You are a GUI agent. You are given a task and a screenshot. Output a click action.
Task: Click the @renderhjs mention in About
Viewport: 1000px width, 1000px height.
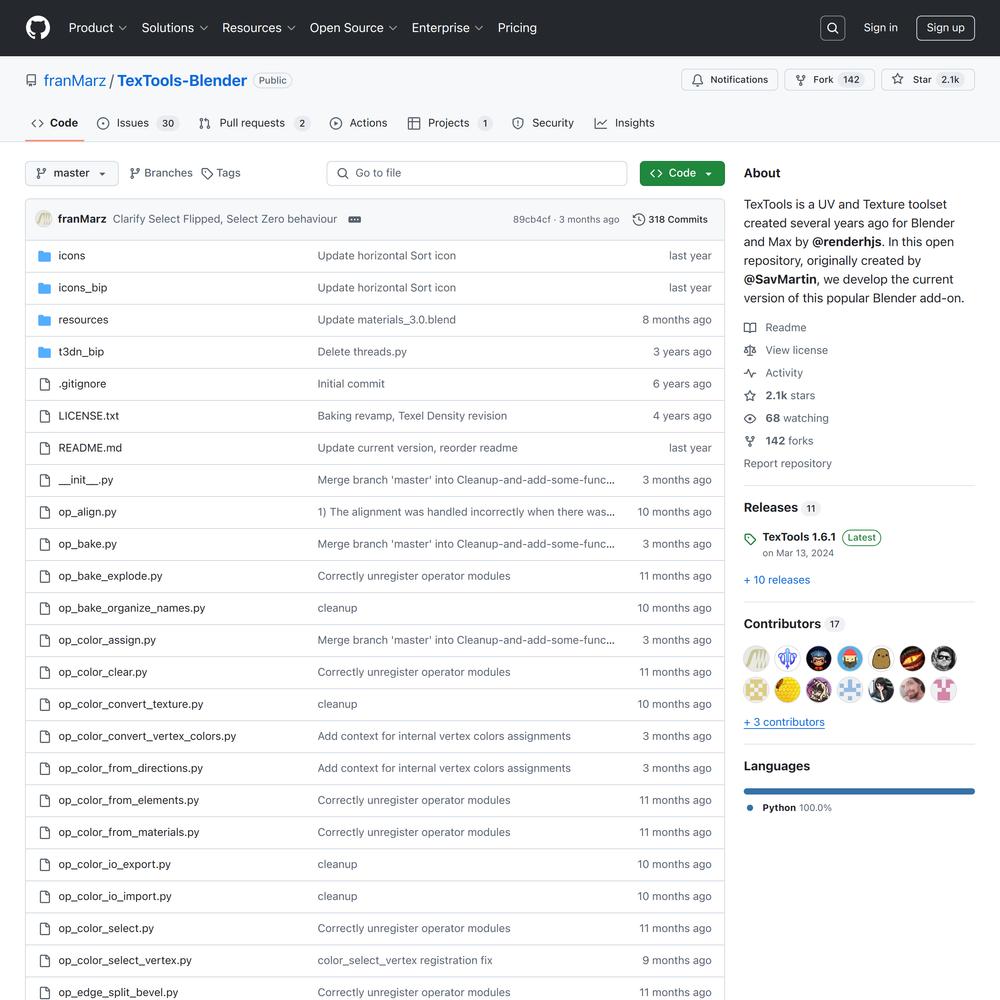click(848, 242)
